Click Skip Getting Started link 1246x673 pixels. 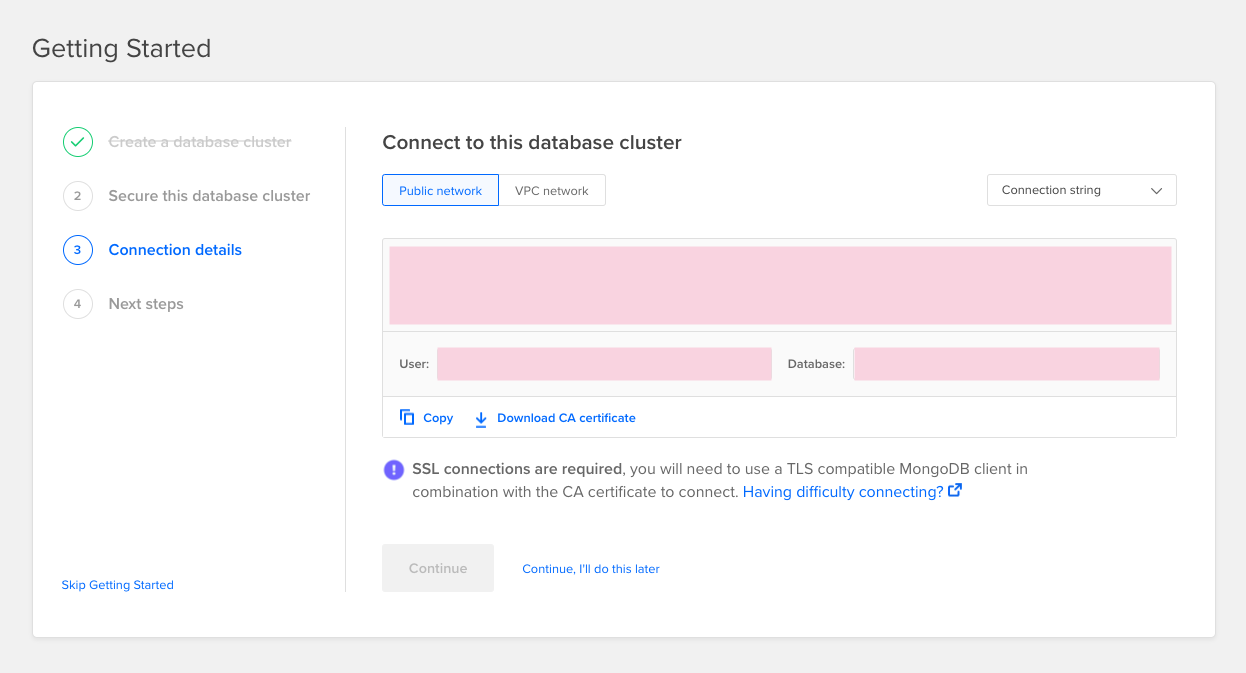[118, 585]
